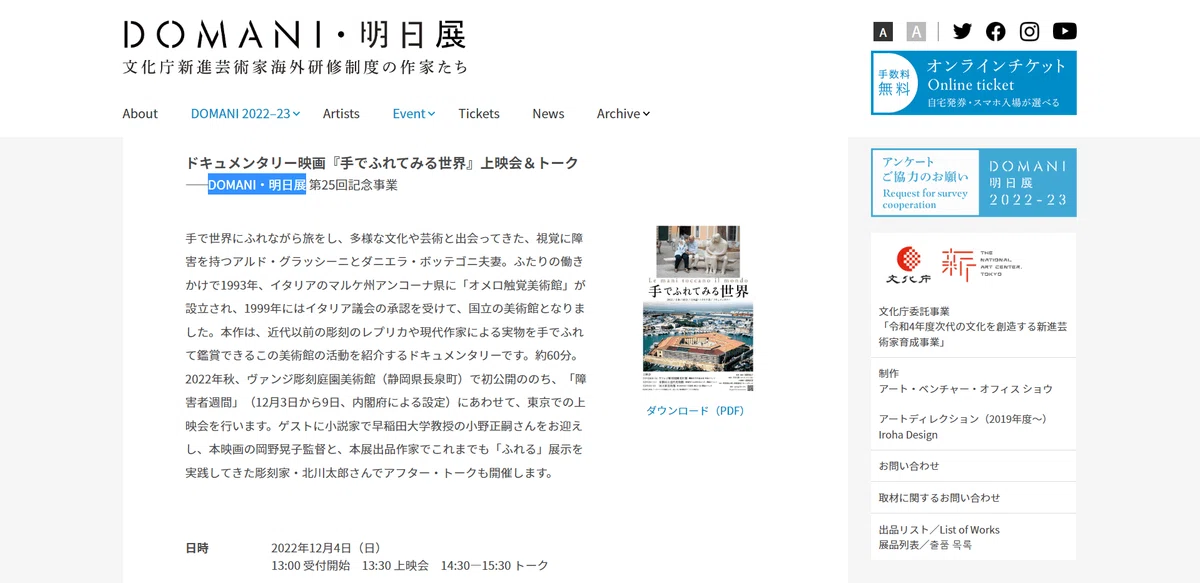Open the survey cooperation request banner
This screenshot has width=1200, height=583.
click(x=974, y=182)
